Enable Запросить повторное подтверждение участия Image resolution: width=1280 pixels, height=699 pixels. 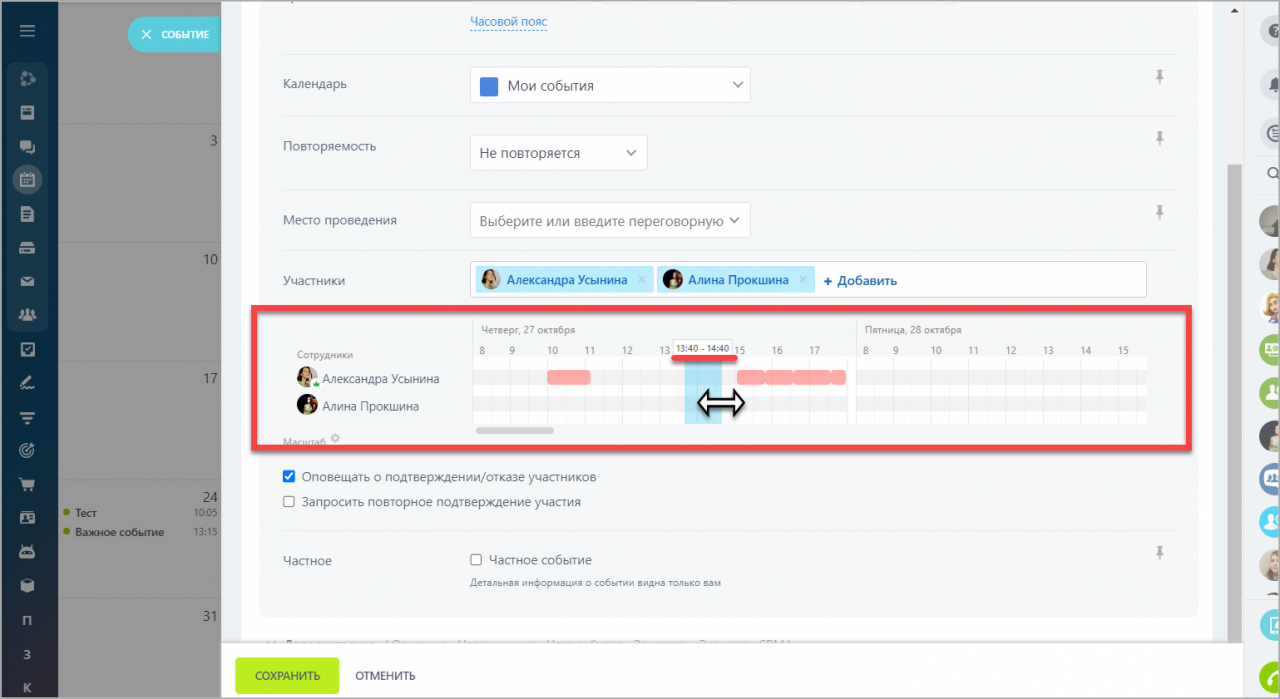coord(289,502)
